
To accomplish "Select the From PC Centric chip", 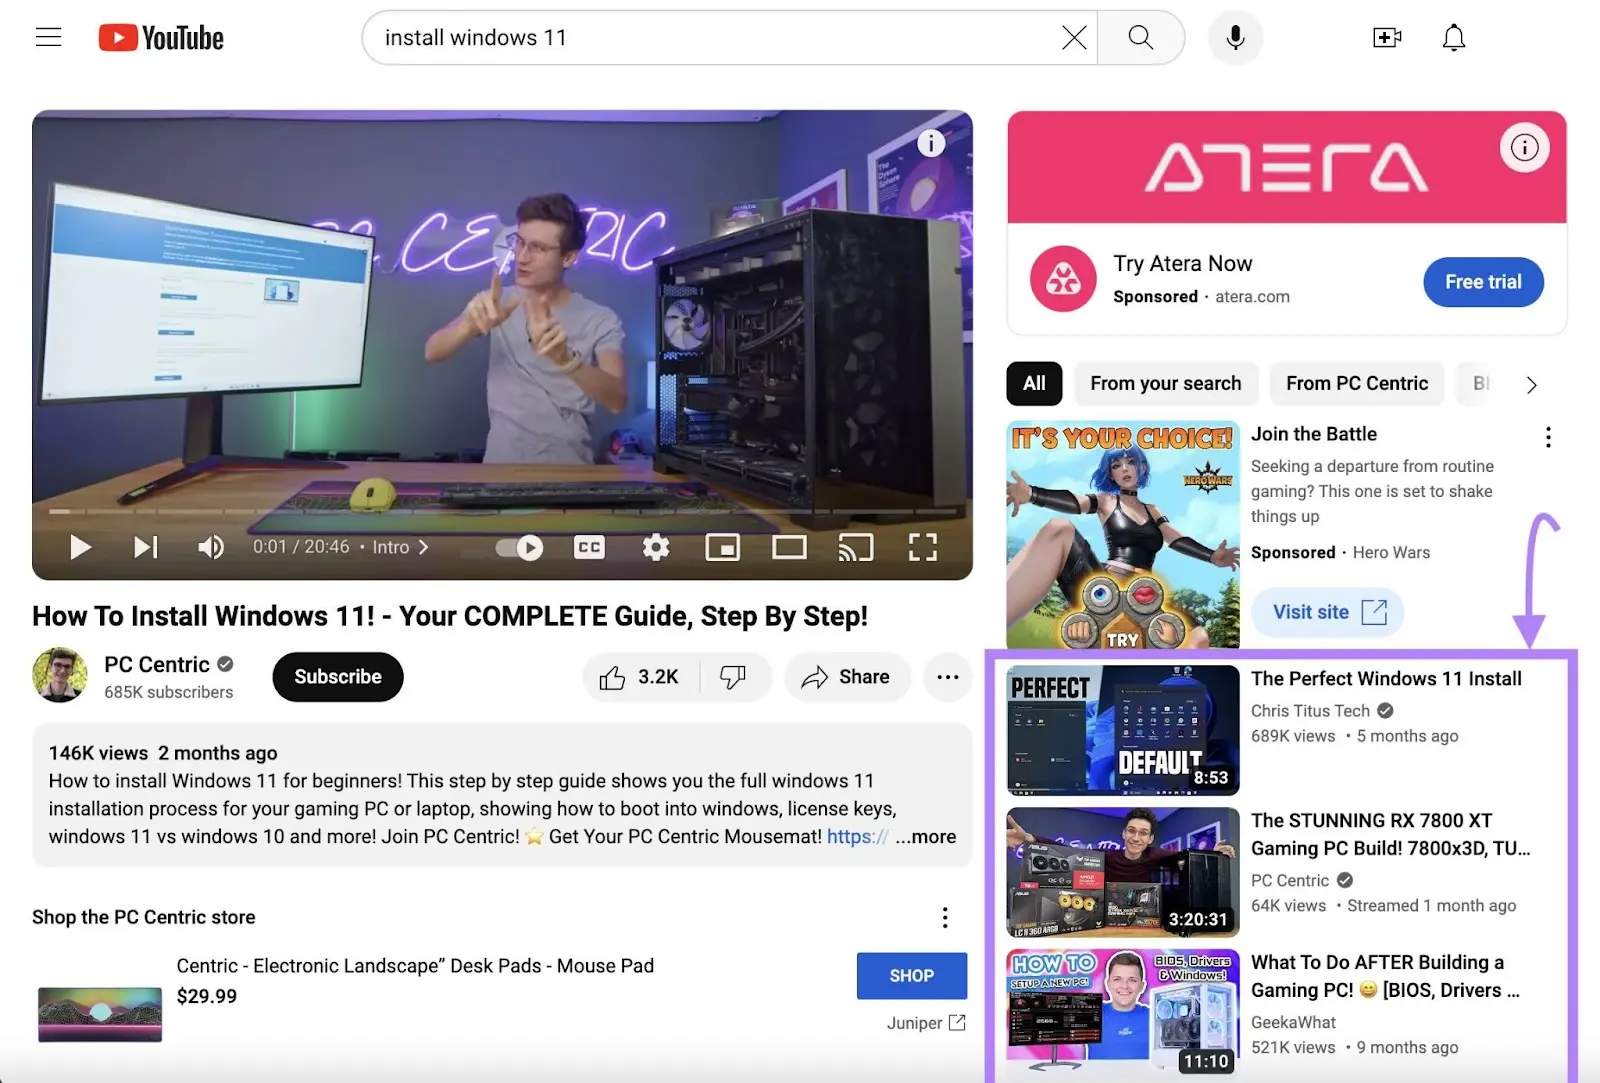I will (x=1357, y=384).
